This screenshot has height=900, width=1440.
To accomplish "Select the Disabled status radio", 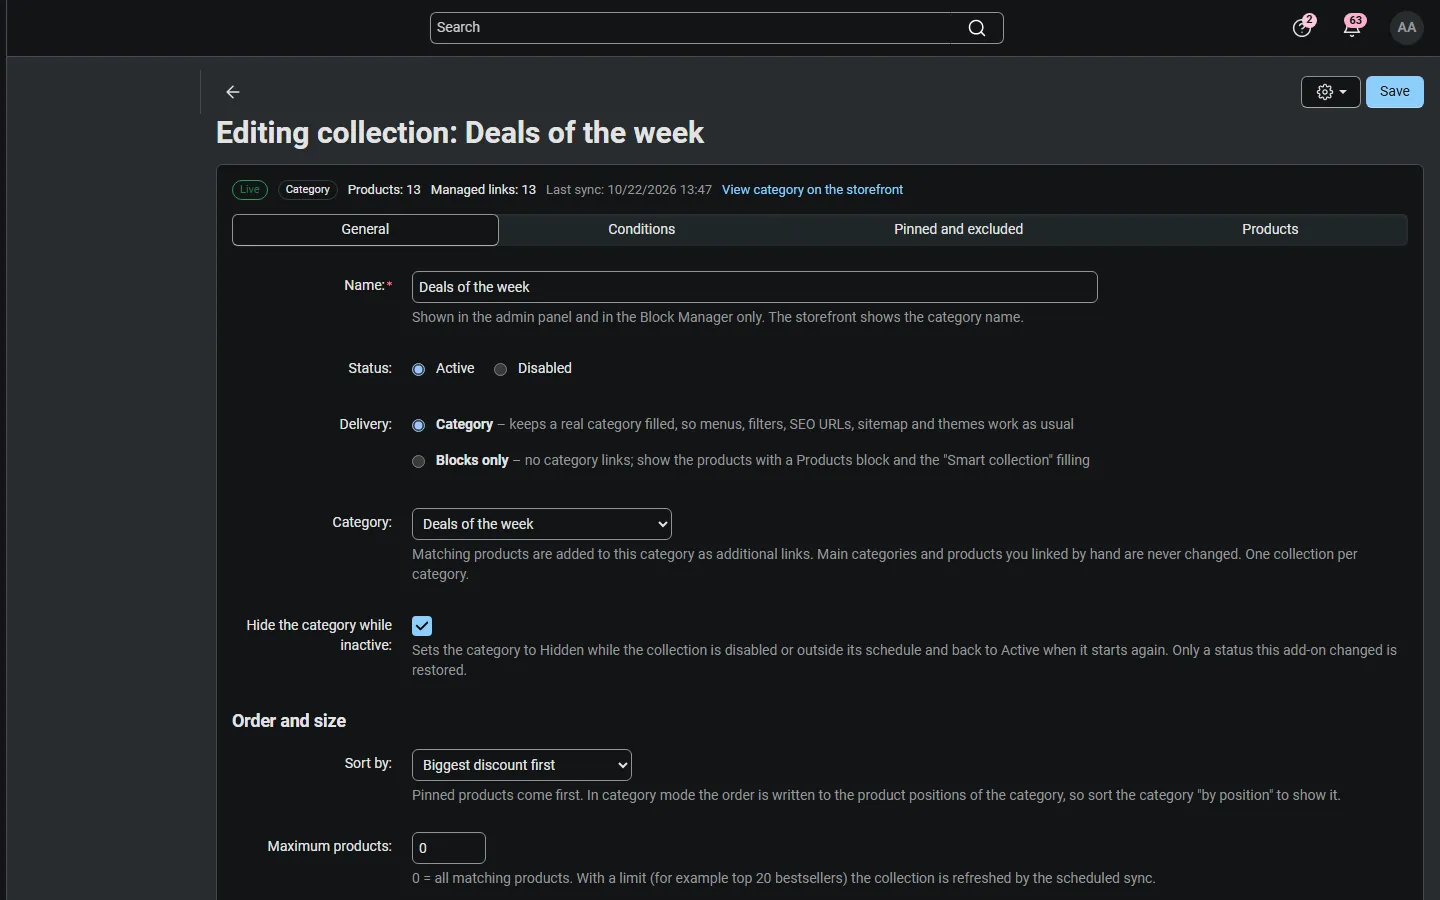I will pos(501,370).
